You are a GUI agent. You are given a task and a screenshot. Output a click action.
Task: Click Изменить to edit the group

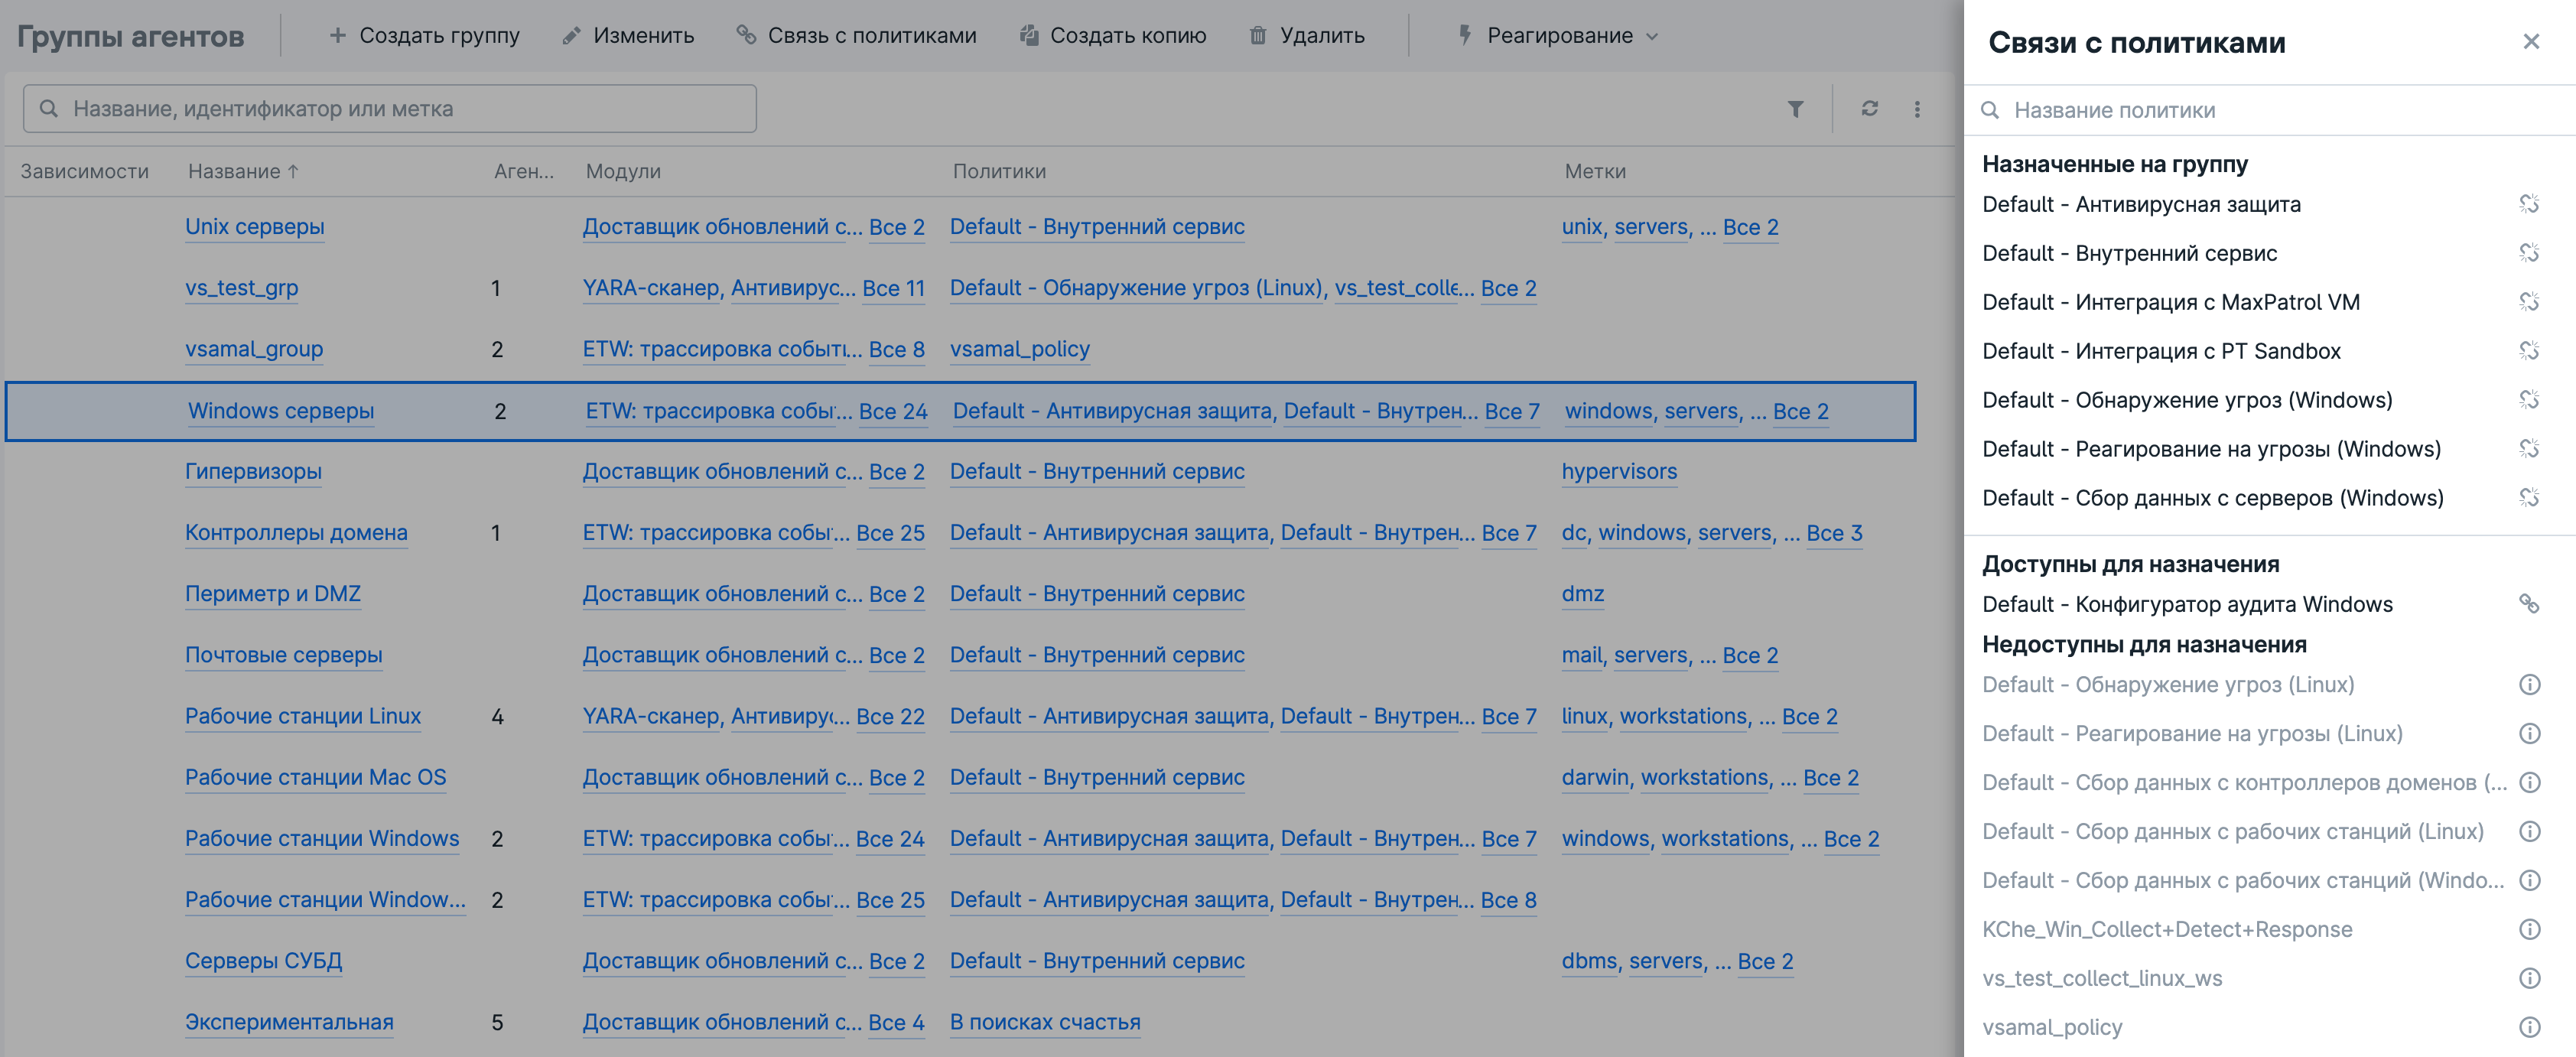(628, 36)
